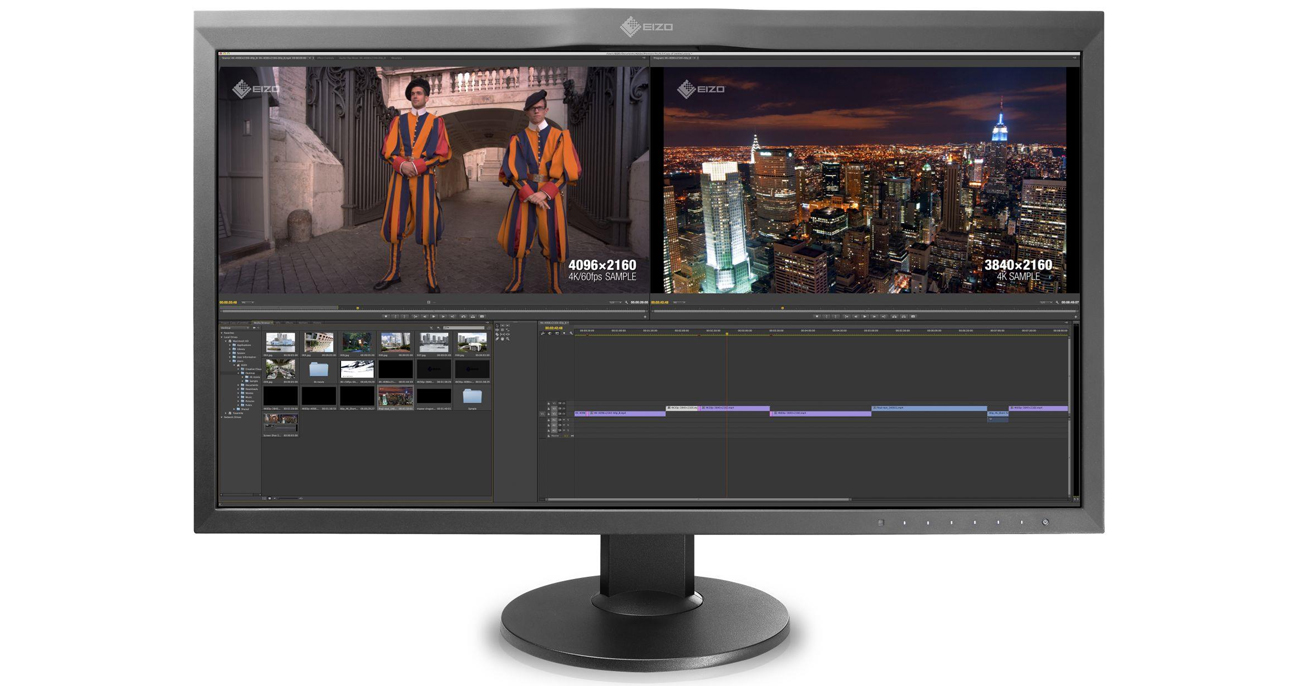Switch to the Project panel tab

click(234, 322)
